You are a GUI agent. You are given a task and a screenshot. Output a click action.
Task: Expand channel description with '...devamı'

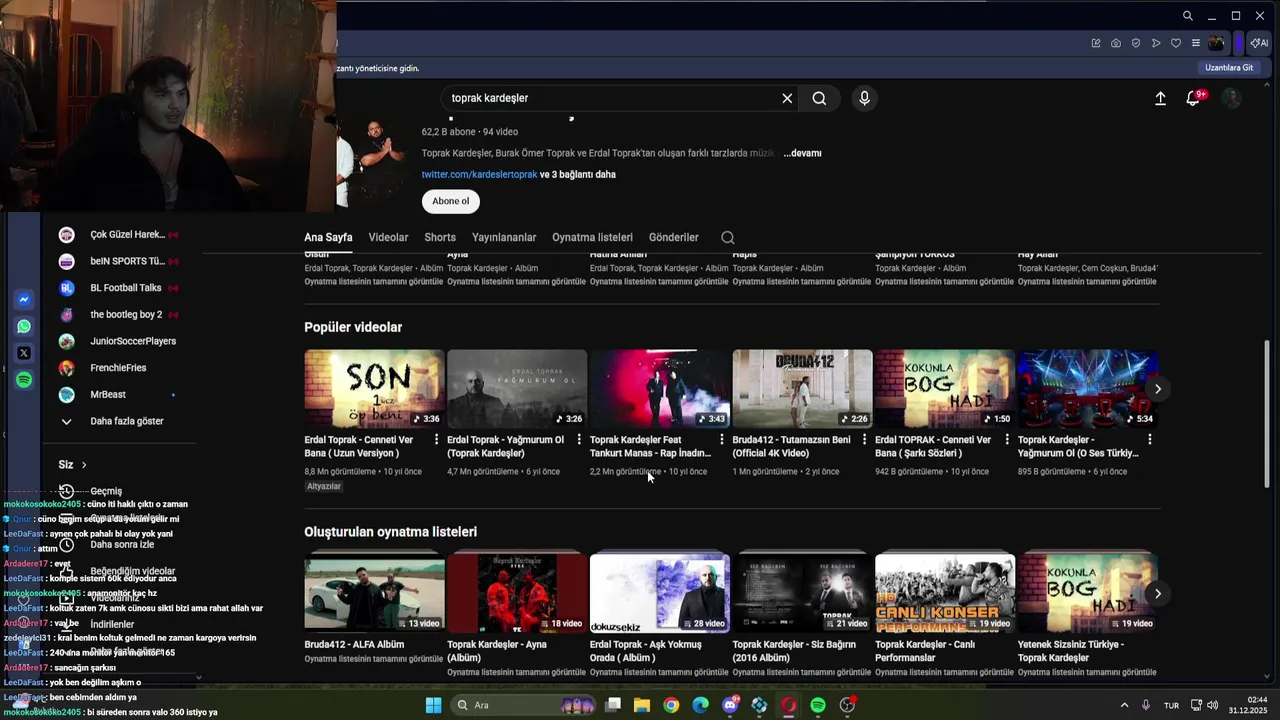pyautogui.click(x=802, y=153)
